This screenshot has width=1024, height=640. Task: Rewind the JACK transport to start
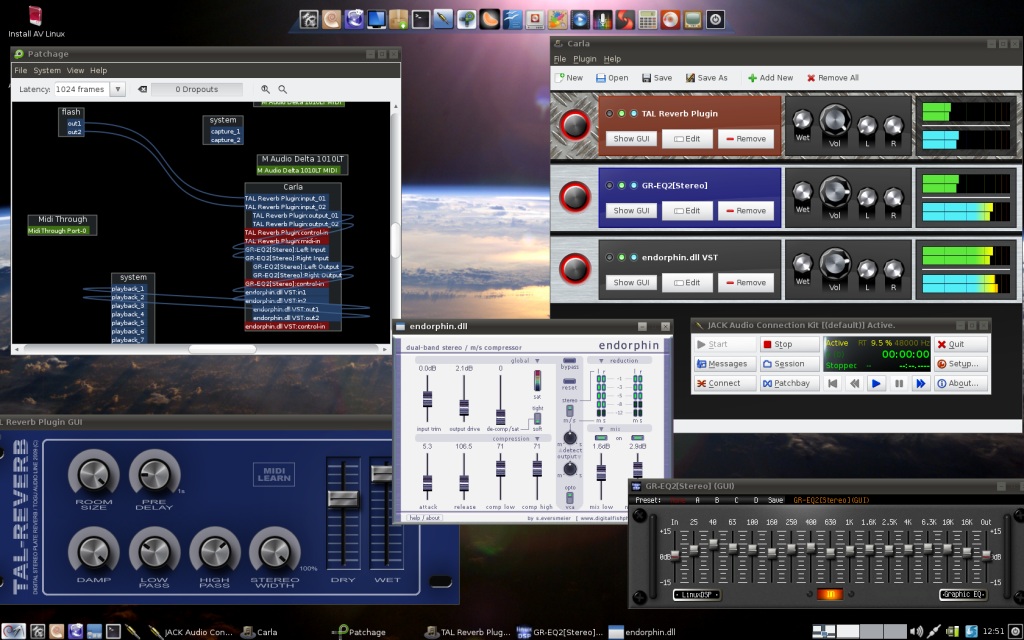tap(833, 383)
